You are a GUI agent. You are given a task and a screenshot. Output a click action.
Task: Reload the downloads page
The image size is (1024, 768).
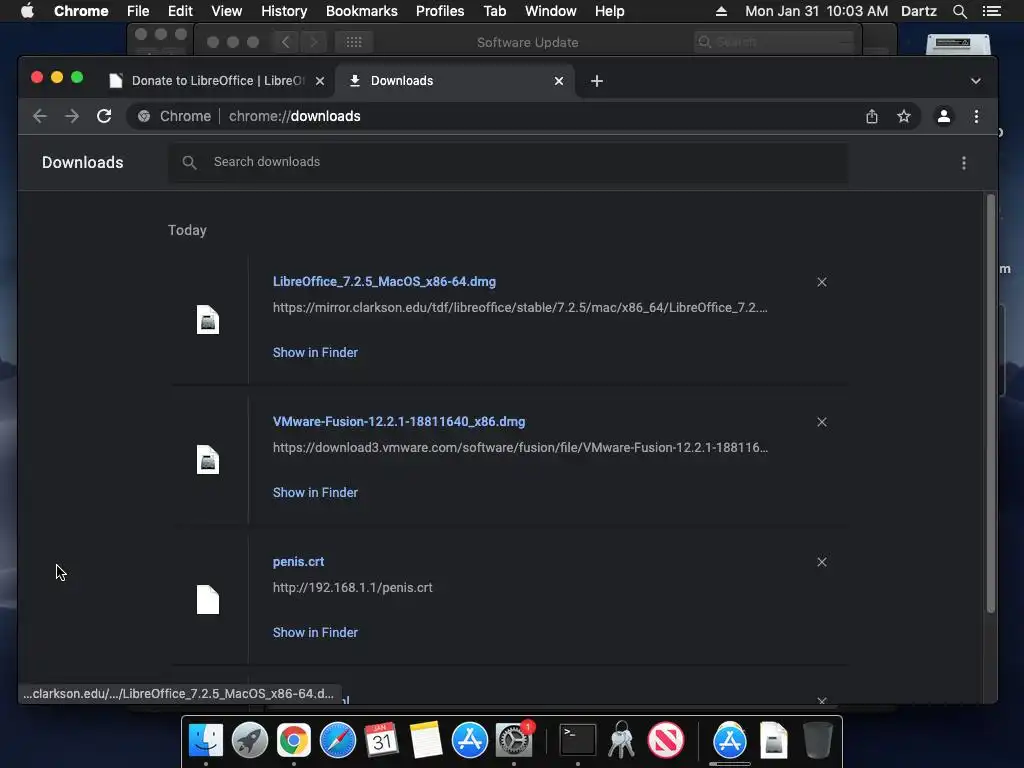104,116
